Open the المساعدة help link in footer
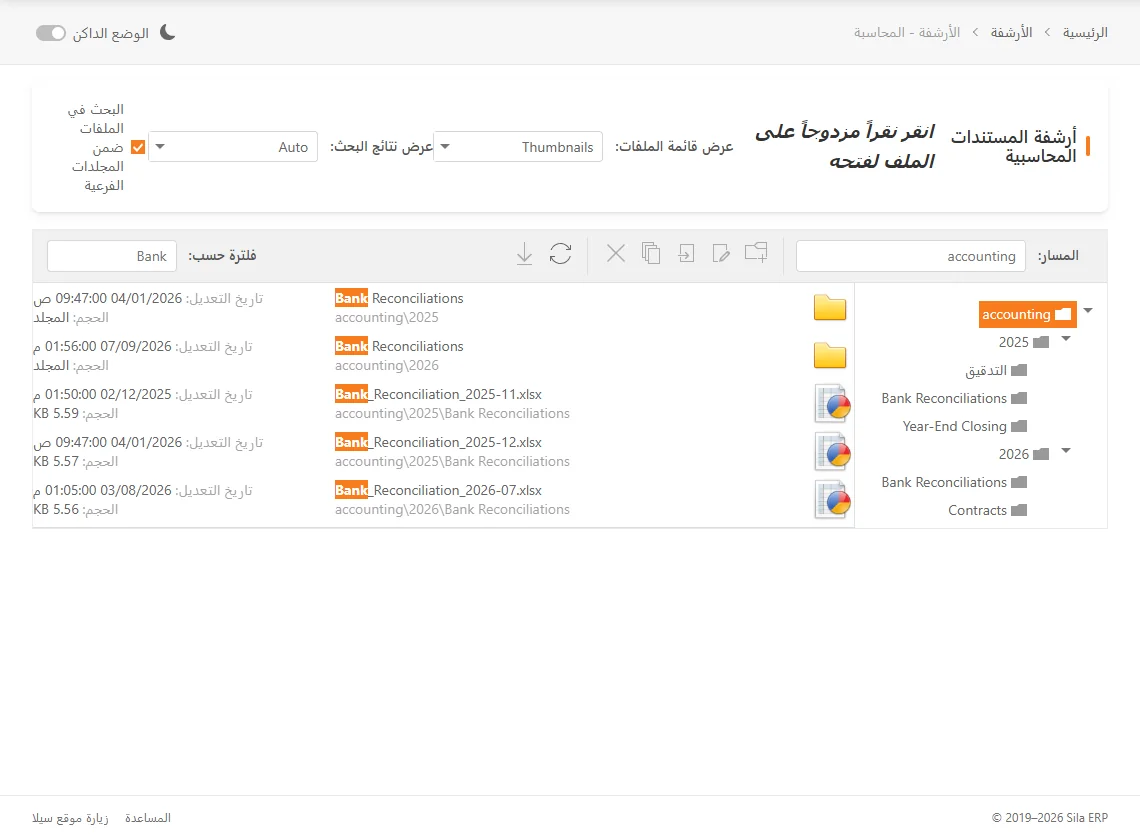 [x=148, y=818]
